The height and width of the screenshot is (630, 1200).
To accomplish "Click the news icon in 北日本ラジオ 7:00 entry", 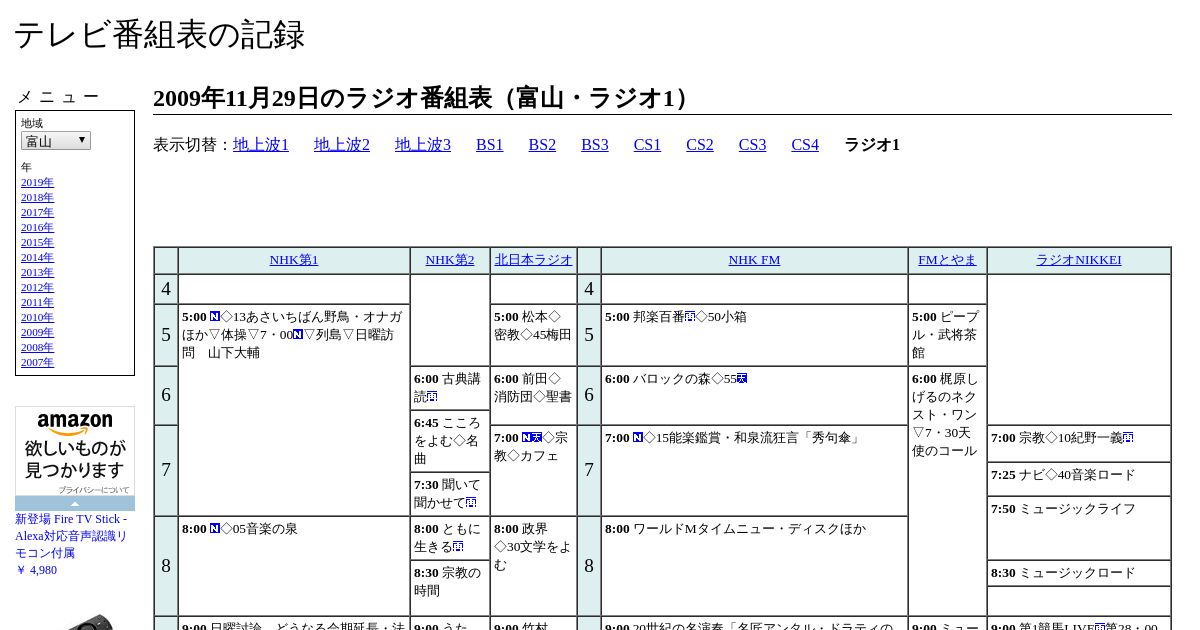I will (x=527, y=438).
